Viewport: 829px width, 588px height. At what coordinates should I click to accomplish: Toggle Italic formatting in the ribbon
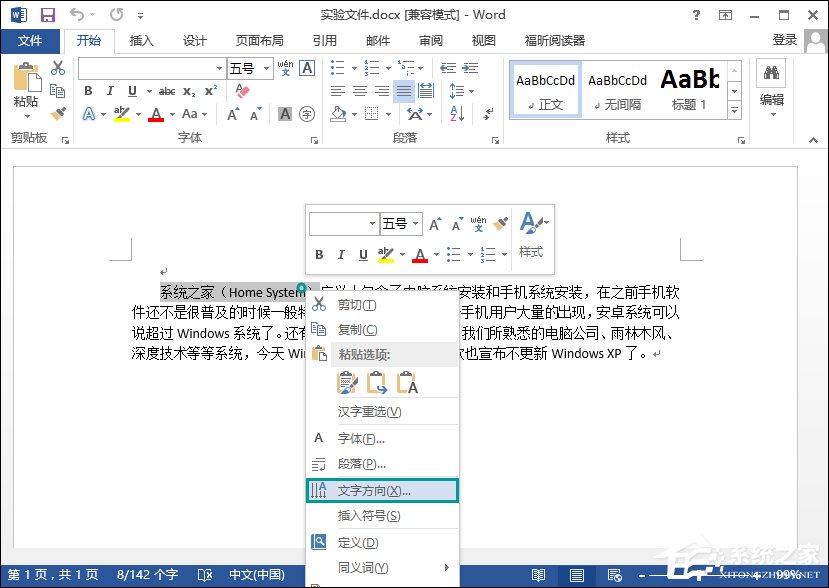110,91
